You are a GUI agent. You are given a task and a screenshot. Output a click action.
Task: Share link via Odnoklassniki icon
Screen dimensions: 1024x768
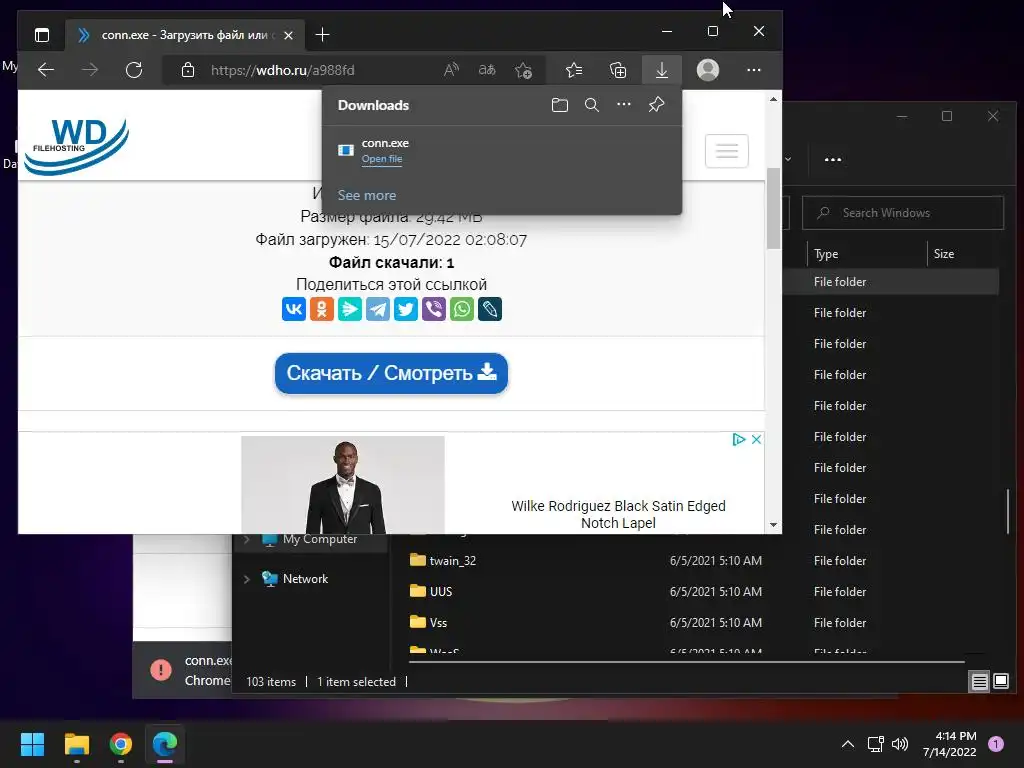click(x=321, y=309)
